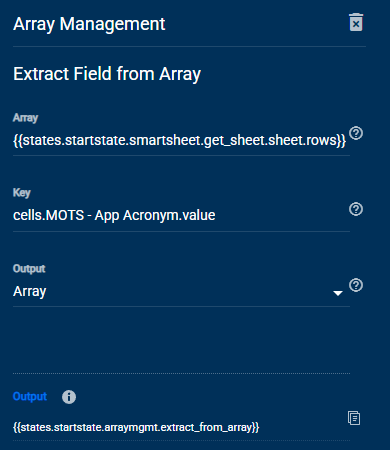
Task: Click the small Array field label
Action: click(26, 117)
